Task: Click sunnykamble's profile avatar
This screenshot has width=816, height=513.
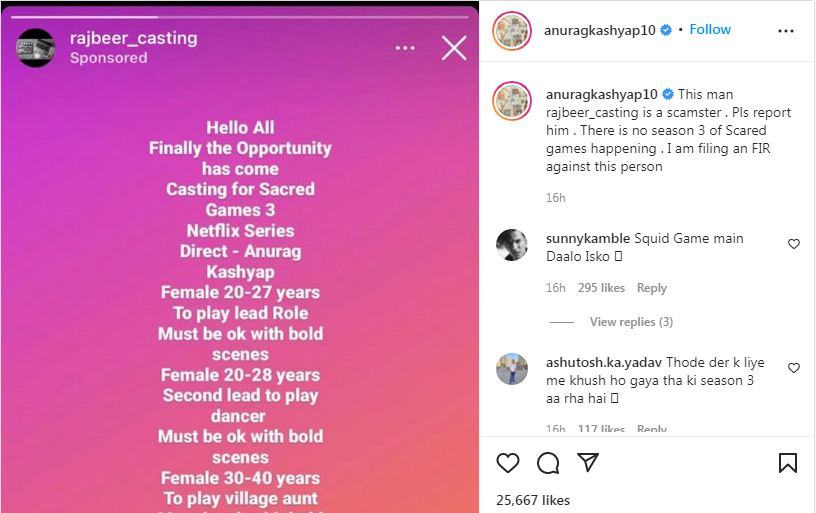Action: (512, 245)
